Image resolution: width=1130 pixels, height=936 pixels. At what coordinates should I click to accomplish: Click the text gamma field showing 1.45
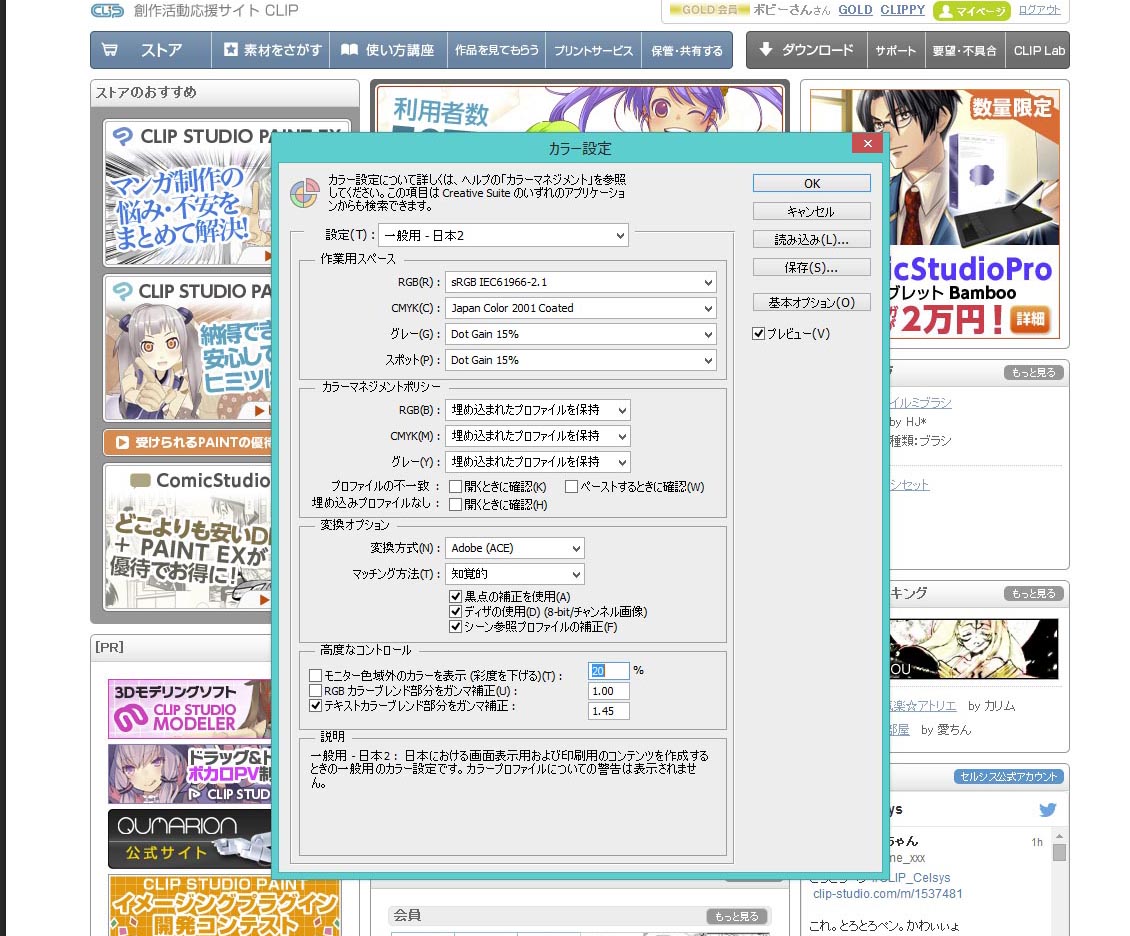pos(609,711)
